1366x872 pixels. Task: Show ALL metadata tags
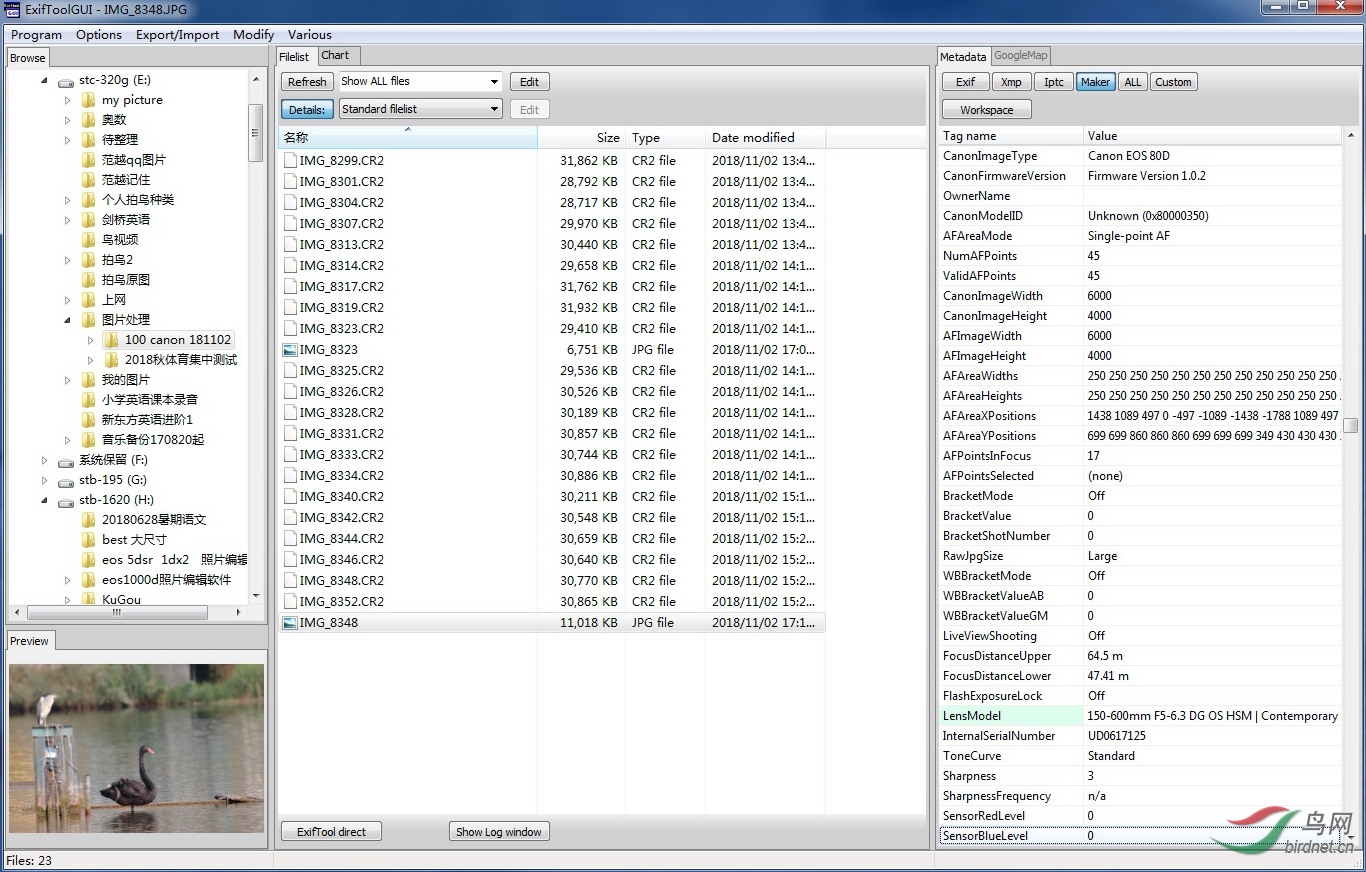tap(1133, 82)
